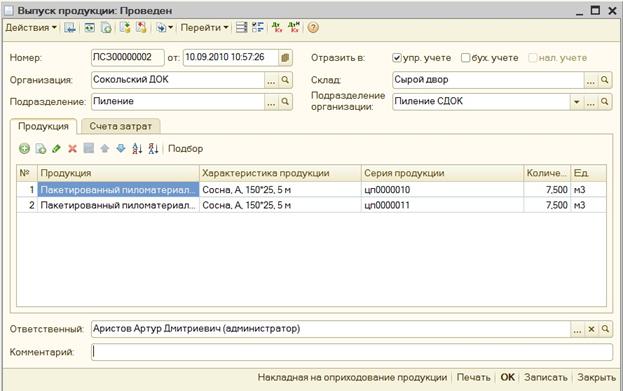Open the Дт/Кт postings icon
This screenshot has height=391, width=623.
point(277,28)
